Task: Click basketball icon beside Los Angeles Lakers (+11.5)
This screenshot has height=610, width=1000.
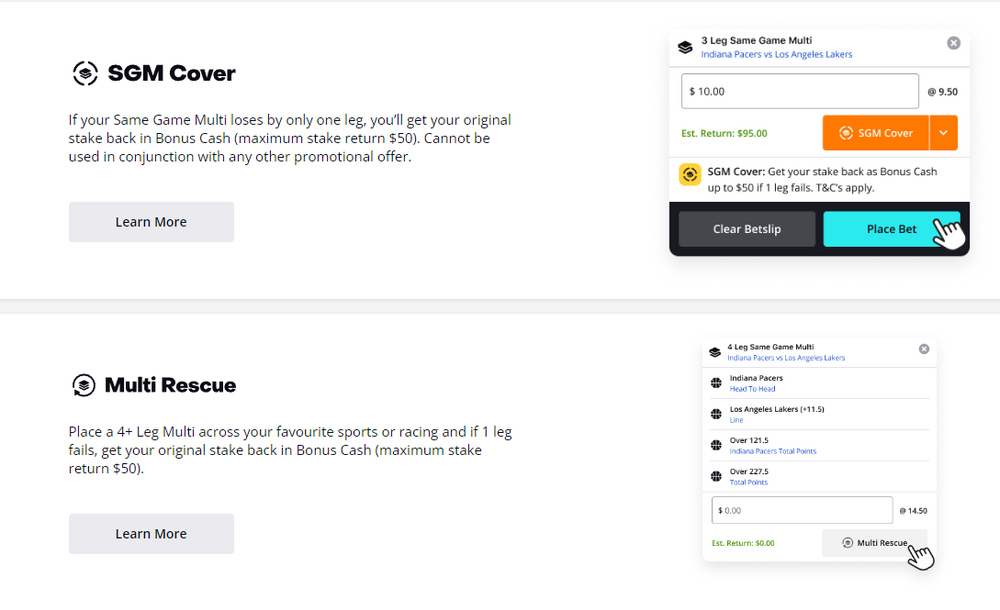Action: click(715, 414)
